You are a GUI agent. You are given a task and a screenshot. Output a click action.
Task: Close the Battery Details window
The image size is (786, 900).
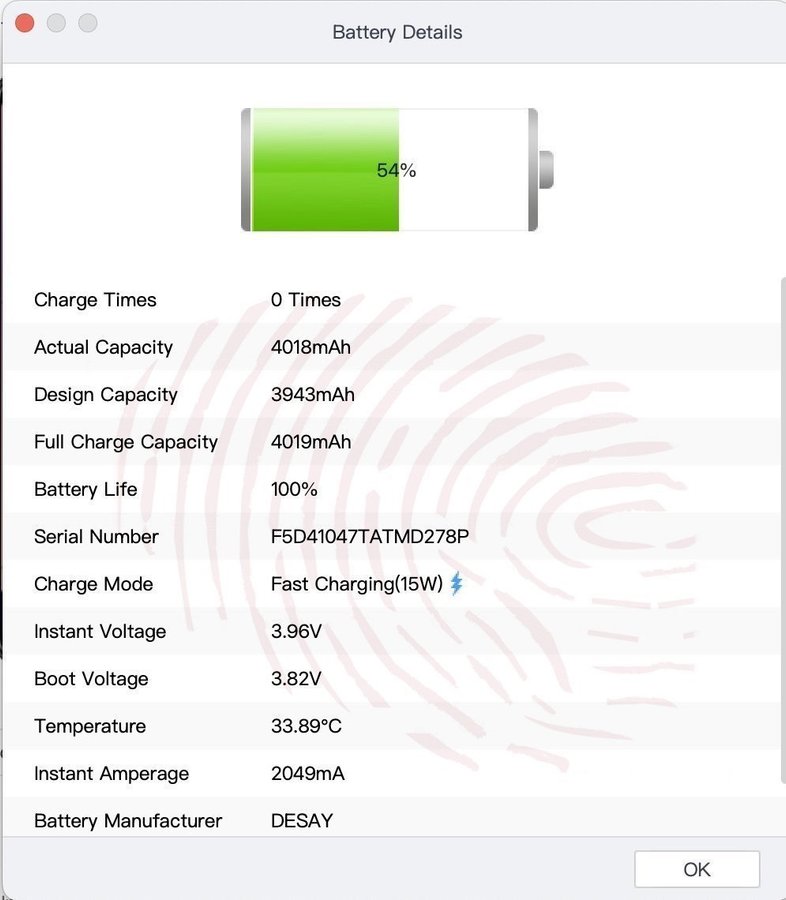point(25,23)
